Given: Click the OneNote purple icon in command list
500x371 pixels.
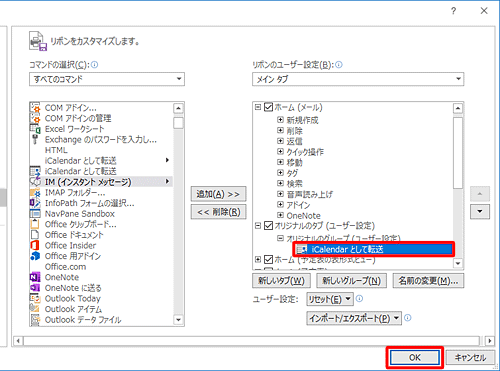Looking at the screenshot, I should (35, 277).
